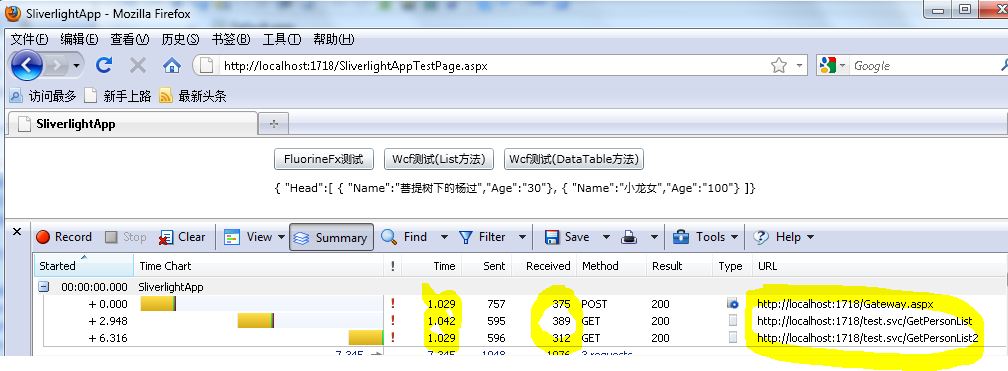Toggle the Summary view button
Image resolution: width=1008 pixels, height=371 pixels.
tap(331, 237)
